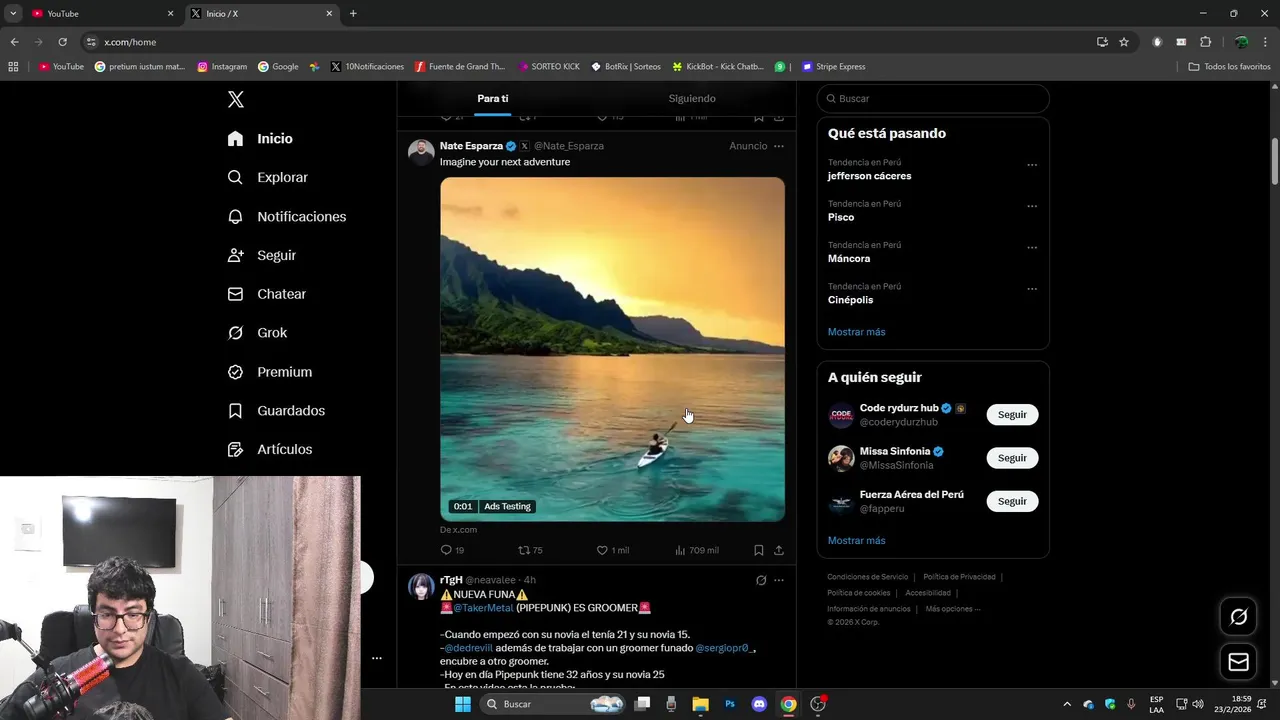Open trend options for Cinépolis
The height and width of the screenshot is (720, 1280).
point(1032,289)
